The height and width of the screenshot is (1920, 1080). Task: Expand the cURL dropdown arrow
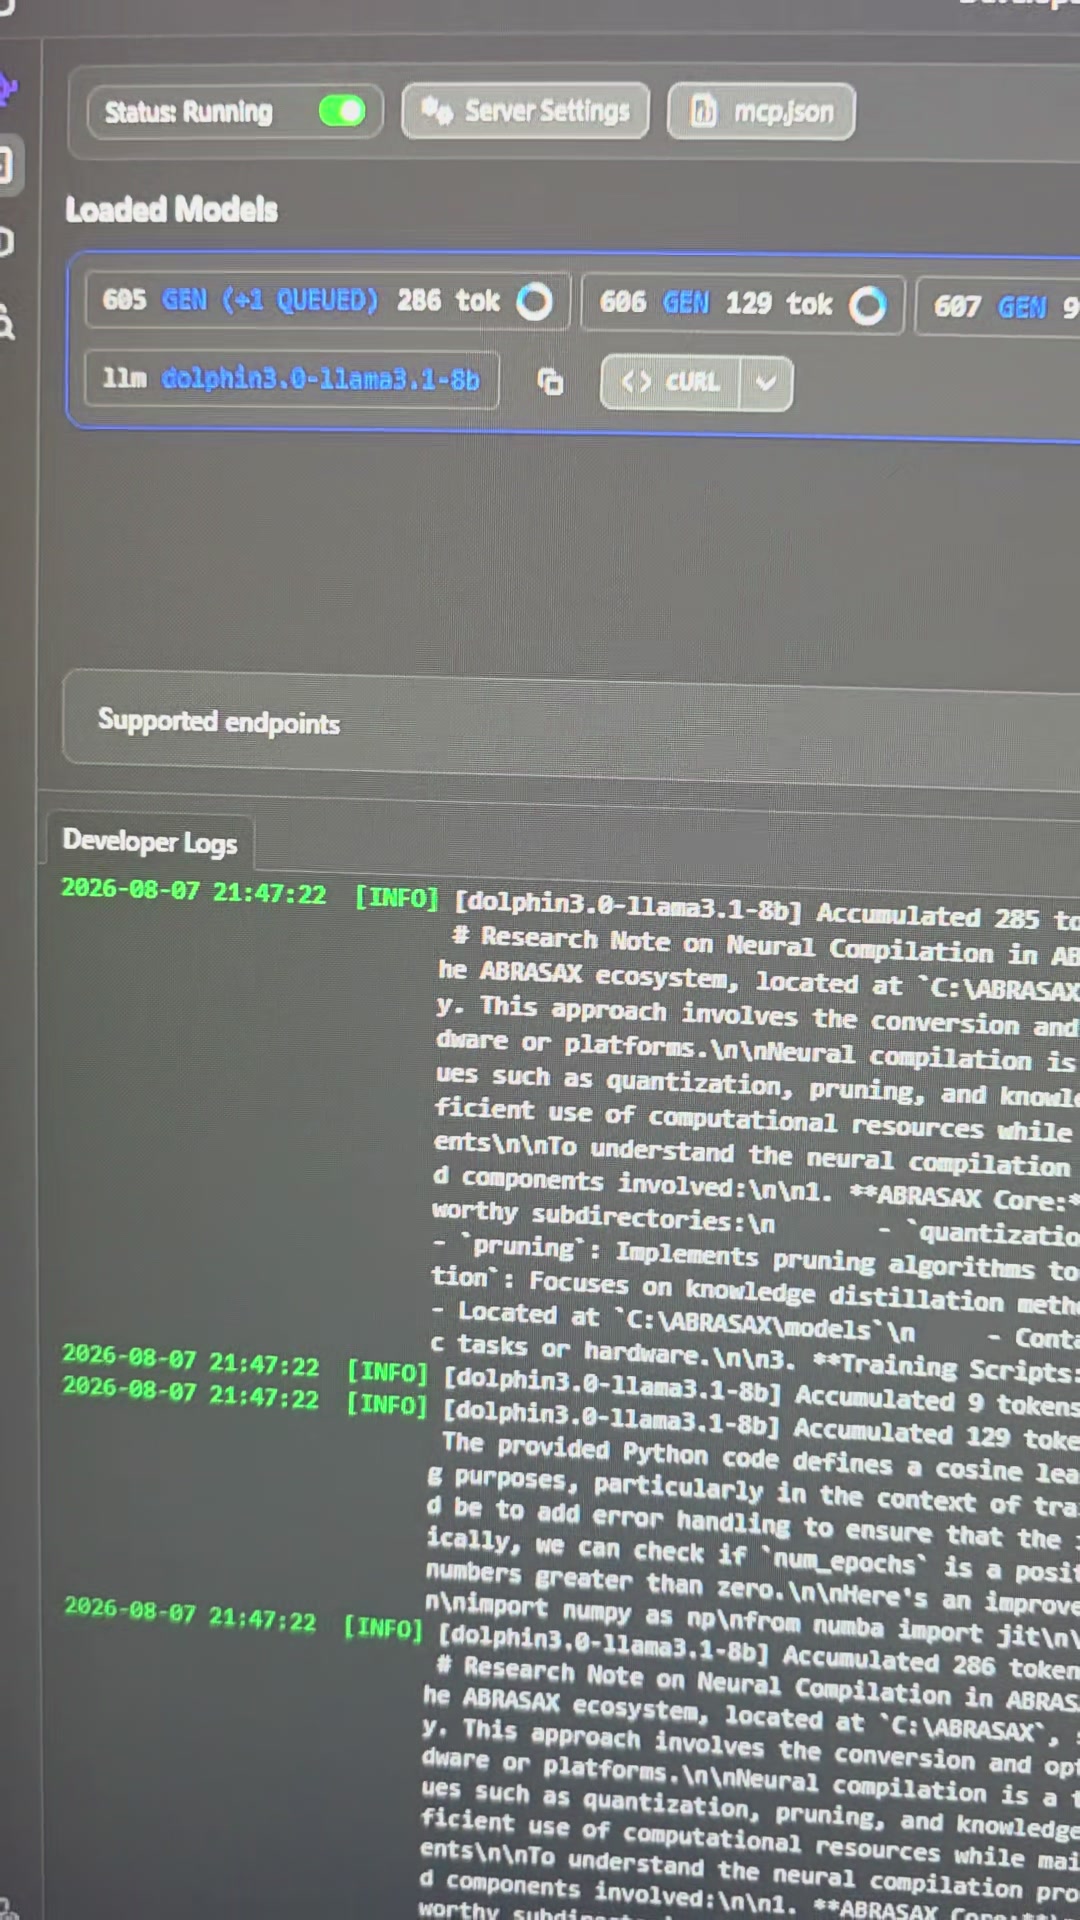tap(766, 383)
